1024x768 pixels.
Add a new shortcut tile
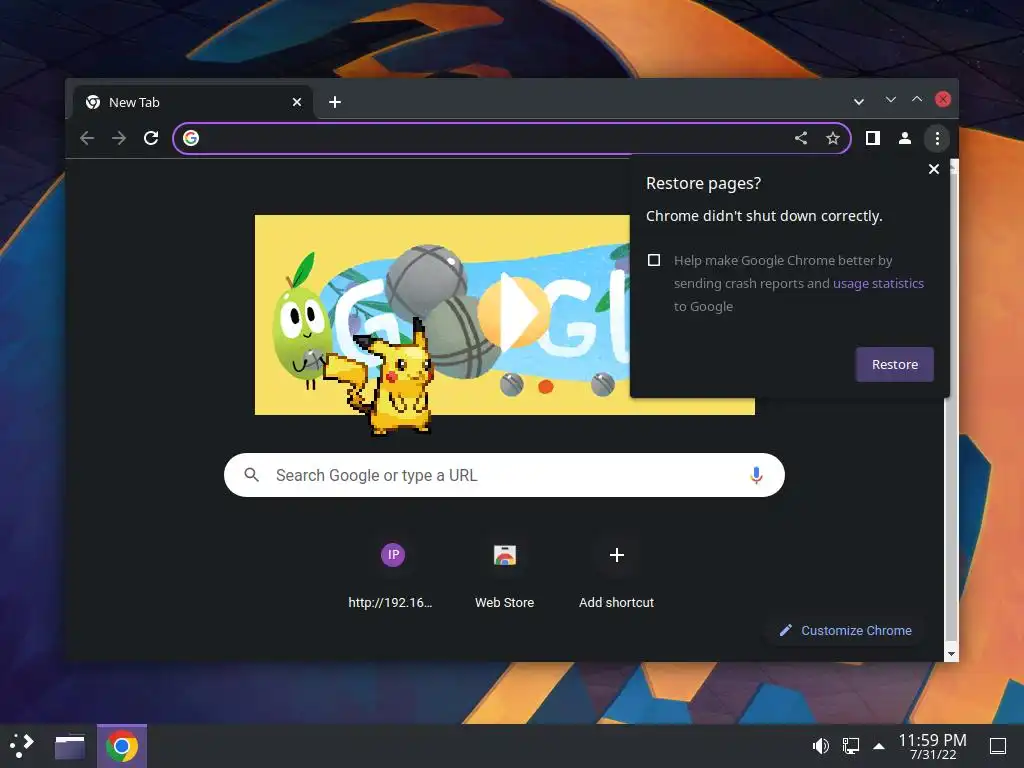click(616, 575)
